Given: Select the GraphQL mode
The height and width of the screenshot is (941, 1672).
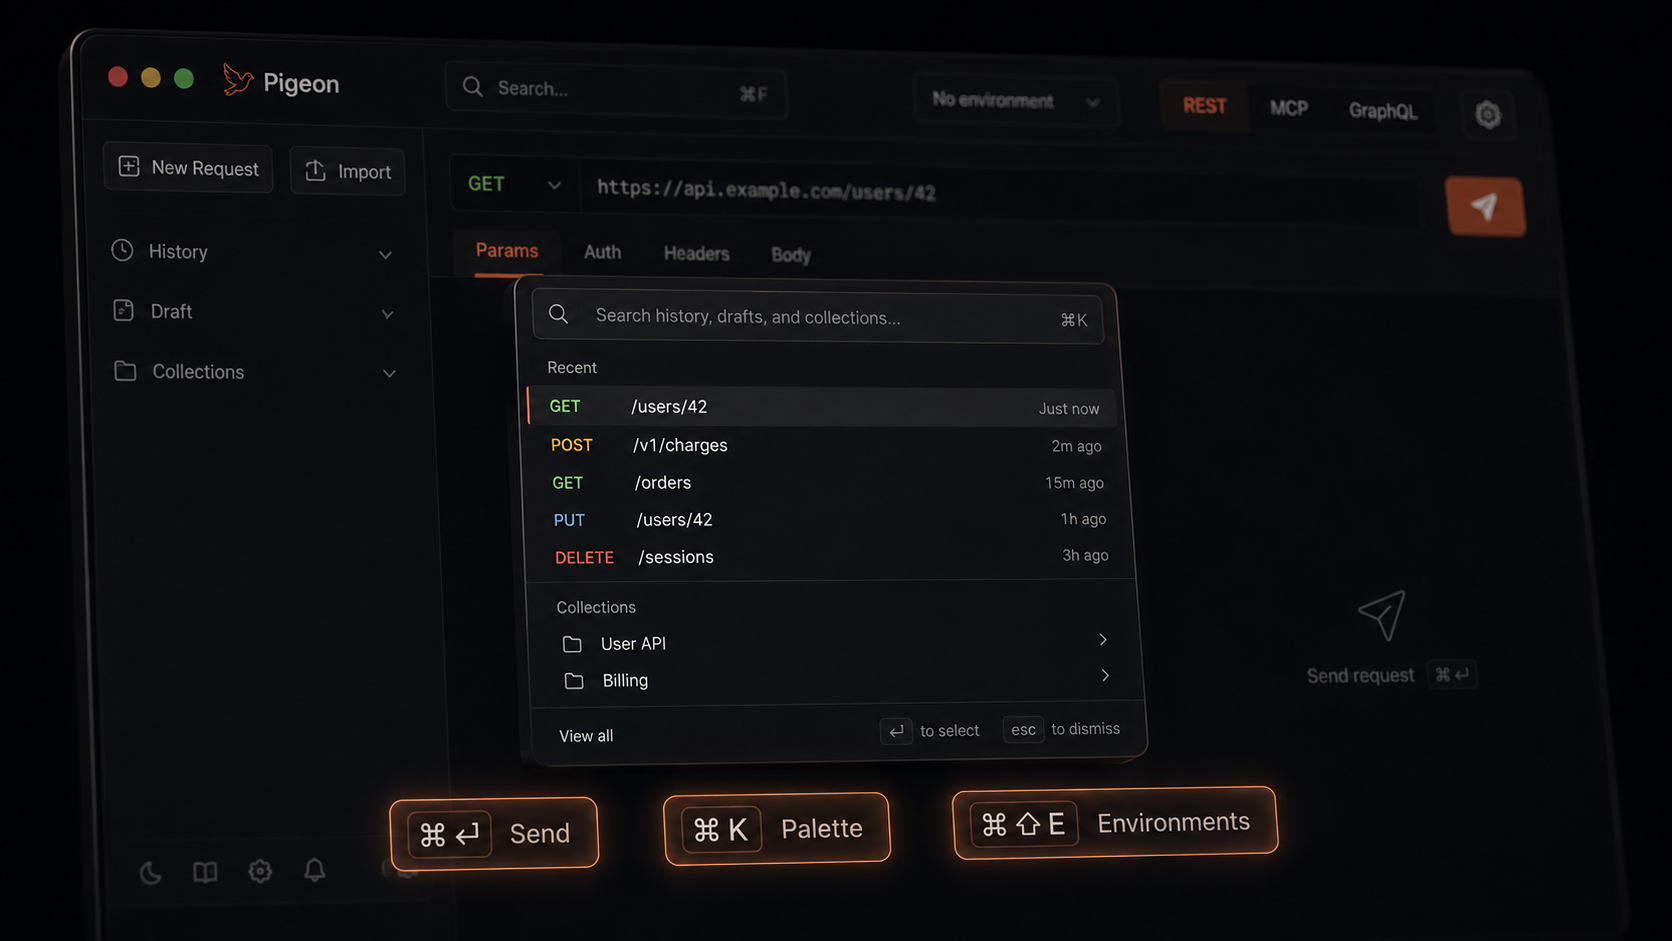Looking at the screenshot, I should (x=1382, y=111).
